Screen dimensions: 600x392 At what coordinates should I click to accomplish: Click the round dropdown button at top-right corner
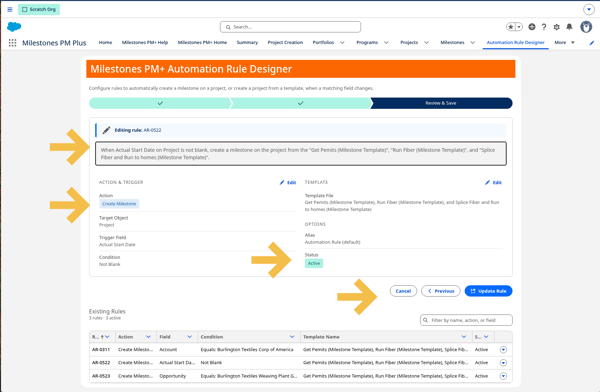[x=589, y=9]
